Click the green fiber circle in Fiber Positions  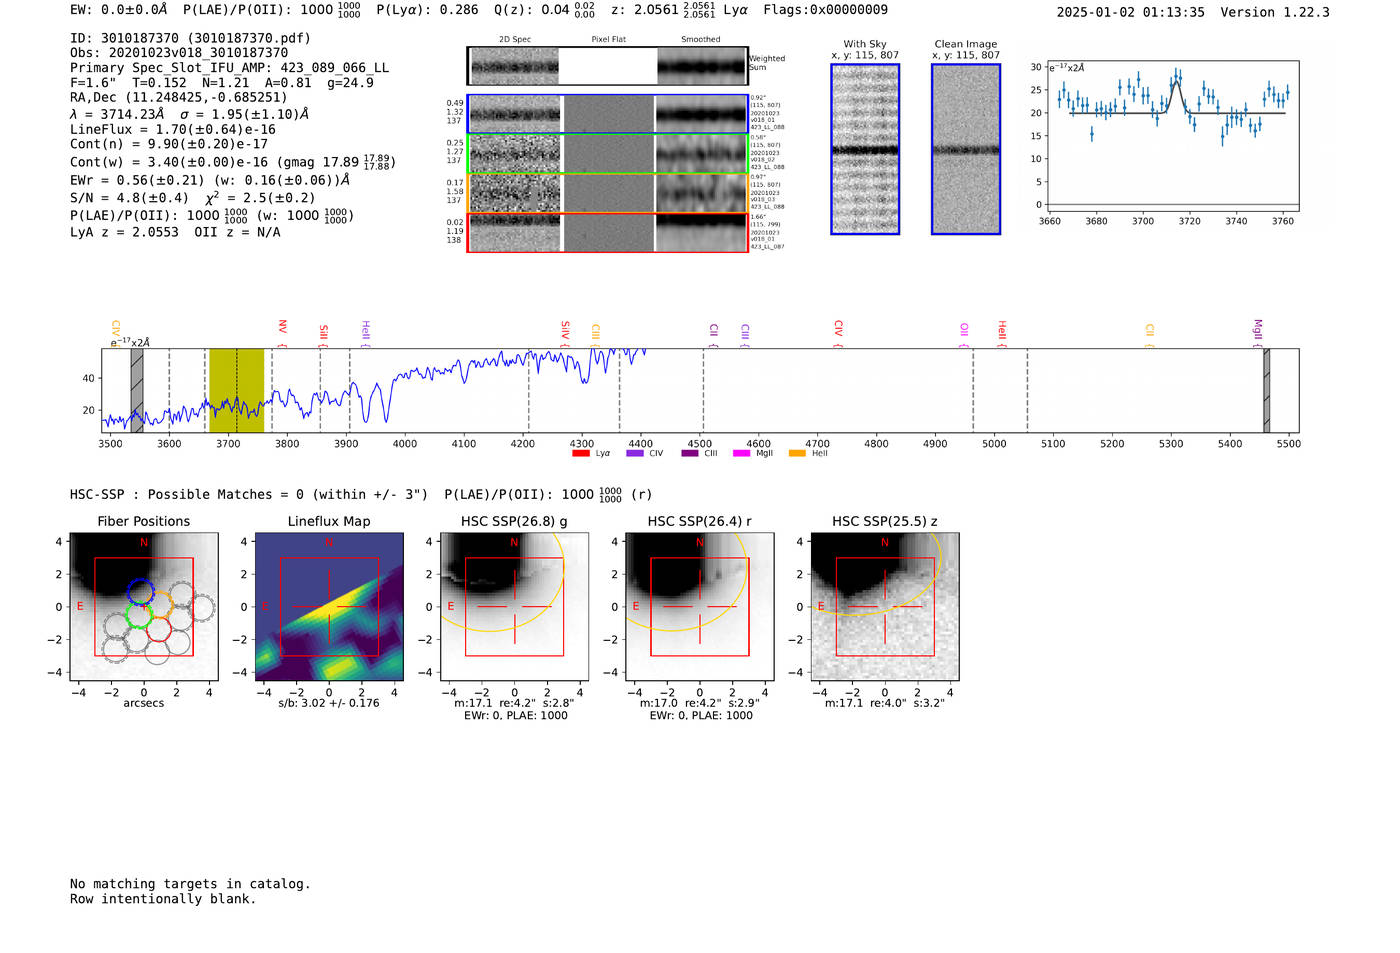(x=138, y=615)
